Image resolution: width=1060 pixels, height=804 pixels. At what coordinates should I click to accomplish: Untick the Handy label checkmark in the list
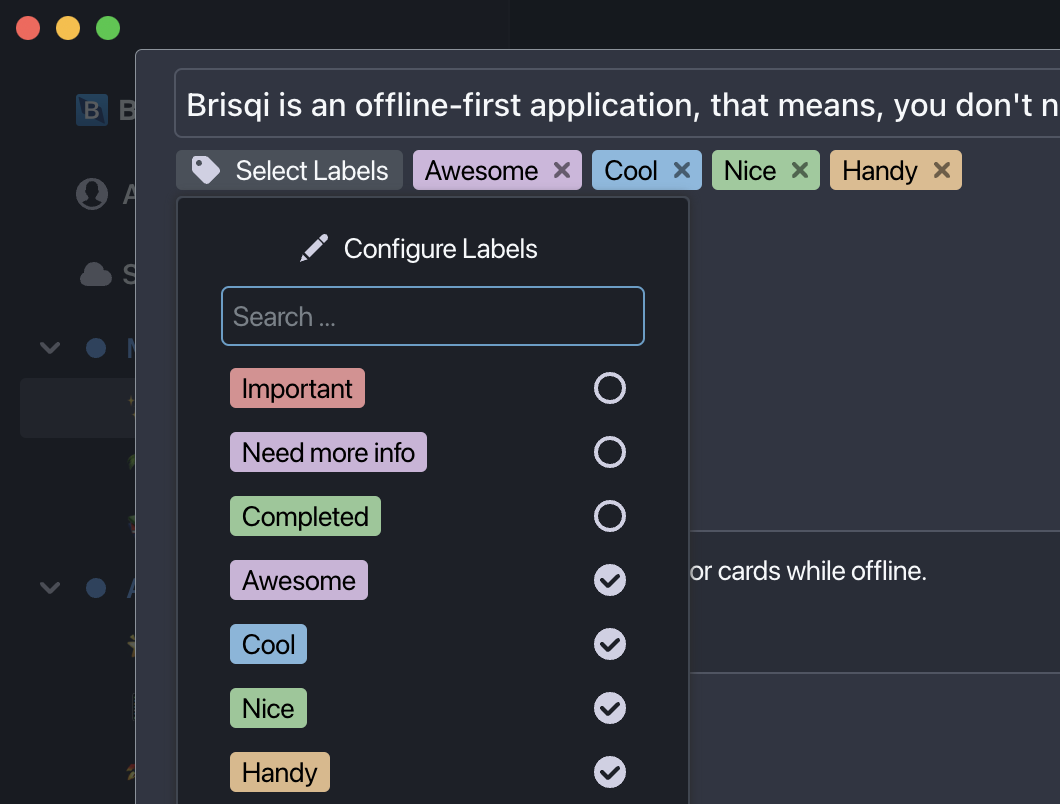pyautogui.click(x=610, y=772)
